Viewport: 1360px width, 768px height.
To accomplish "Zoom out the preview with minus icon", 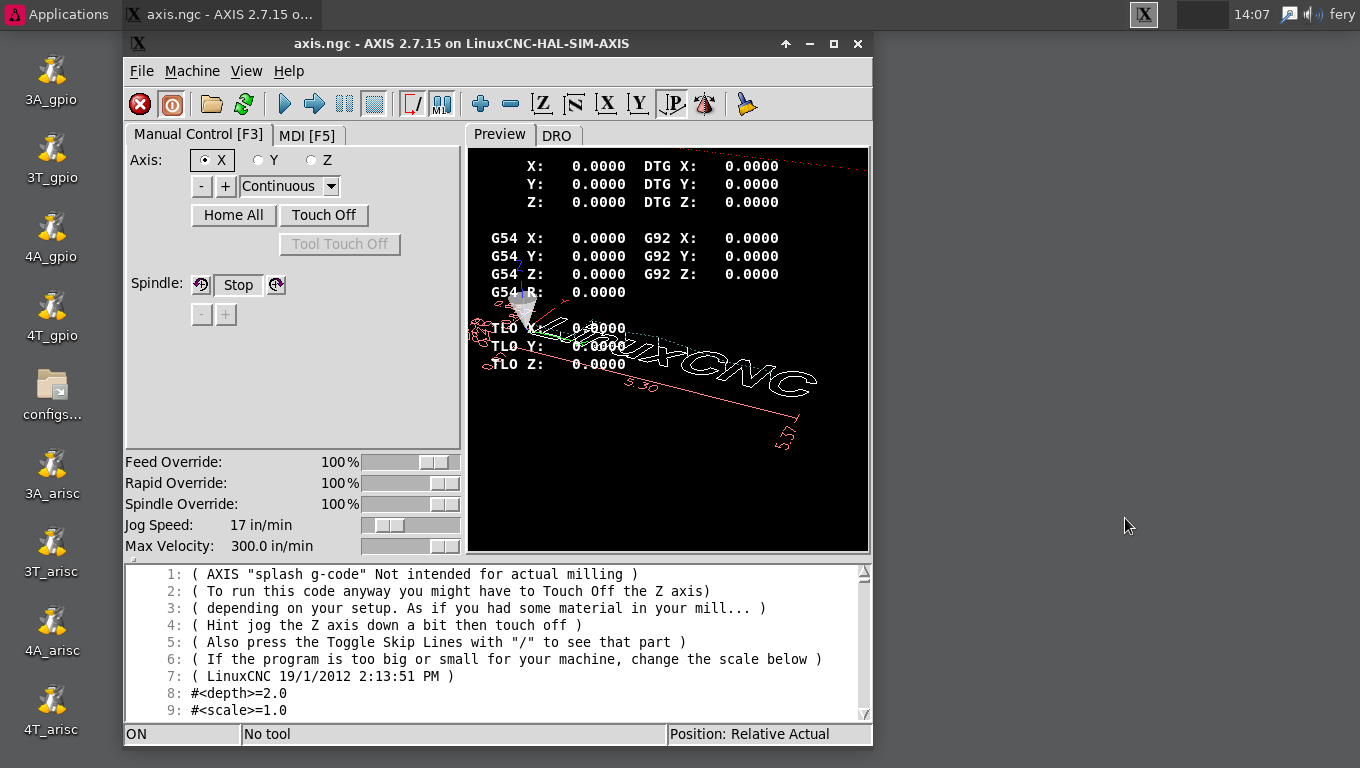I will coord(510,104).
